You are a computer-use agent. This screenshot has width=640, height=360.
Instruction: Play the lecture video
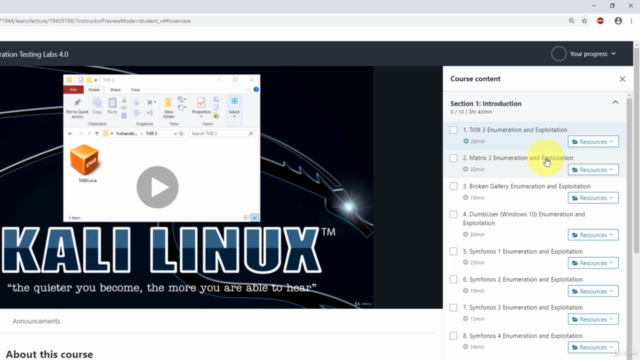pyautogui.click(x=157, y=187)
